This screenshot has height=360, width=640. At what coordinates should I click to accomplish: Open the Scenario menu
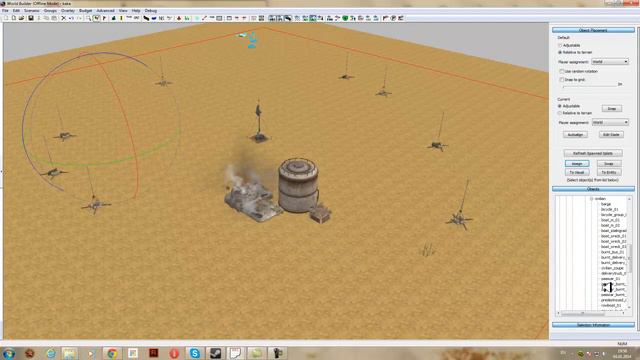[x=31, y=11]
